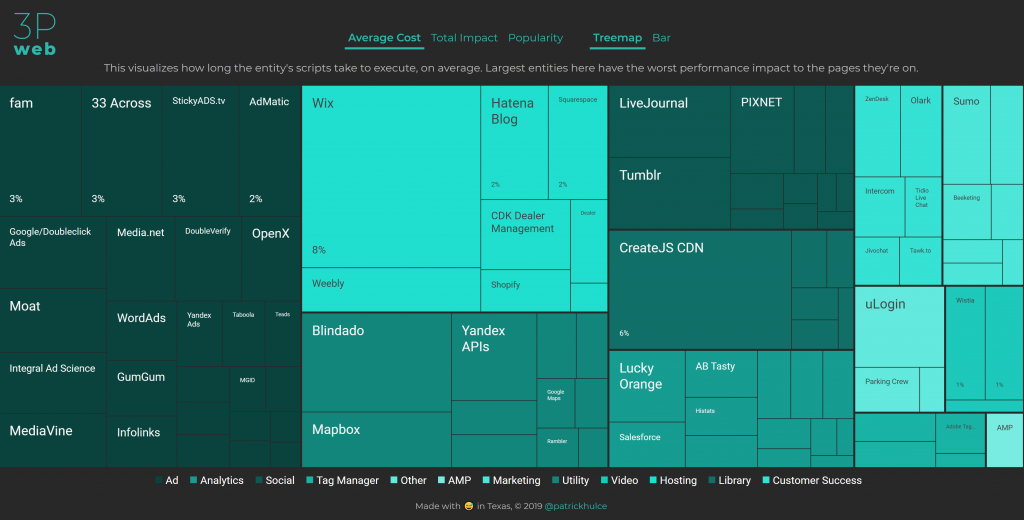Select the Bar view tab
The height and width of the screenshot is (520, 1024).
pos(661,38)
